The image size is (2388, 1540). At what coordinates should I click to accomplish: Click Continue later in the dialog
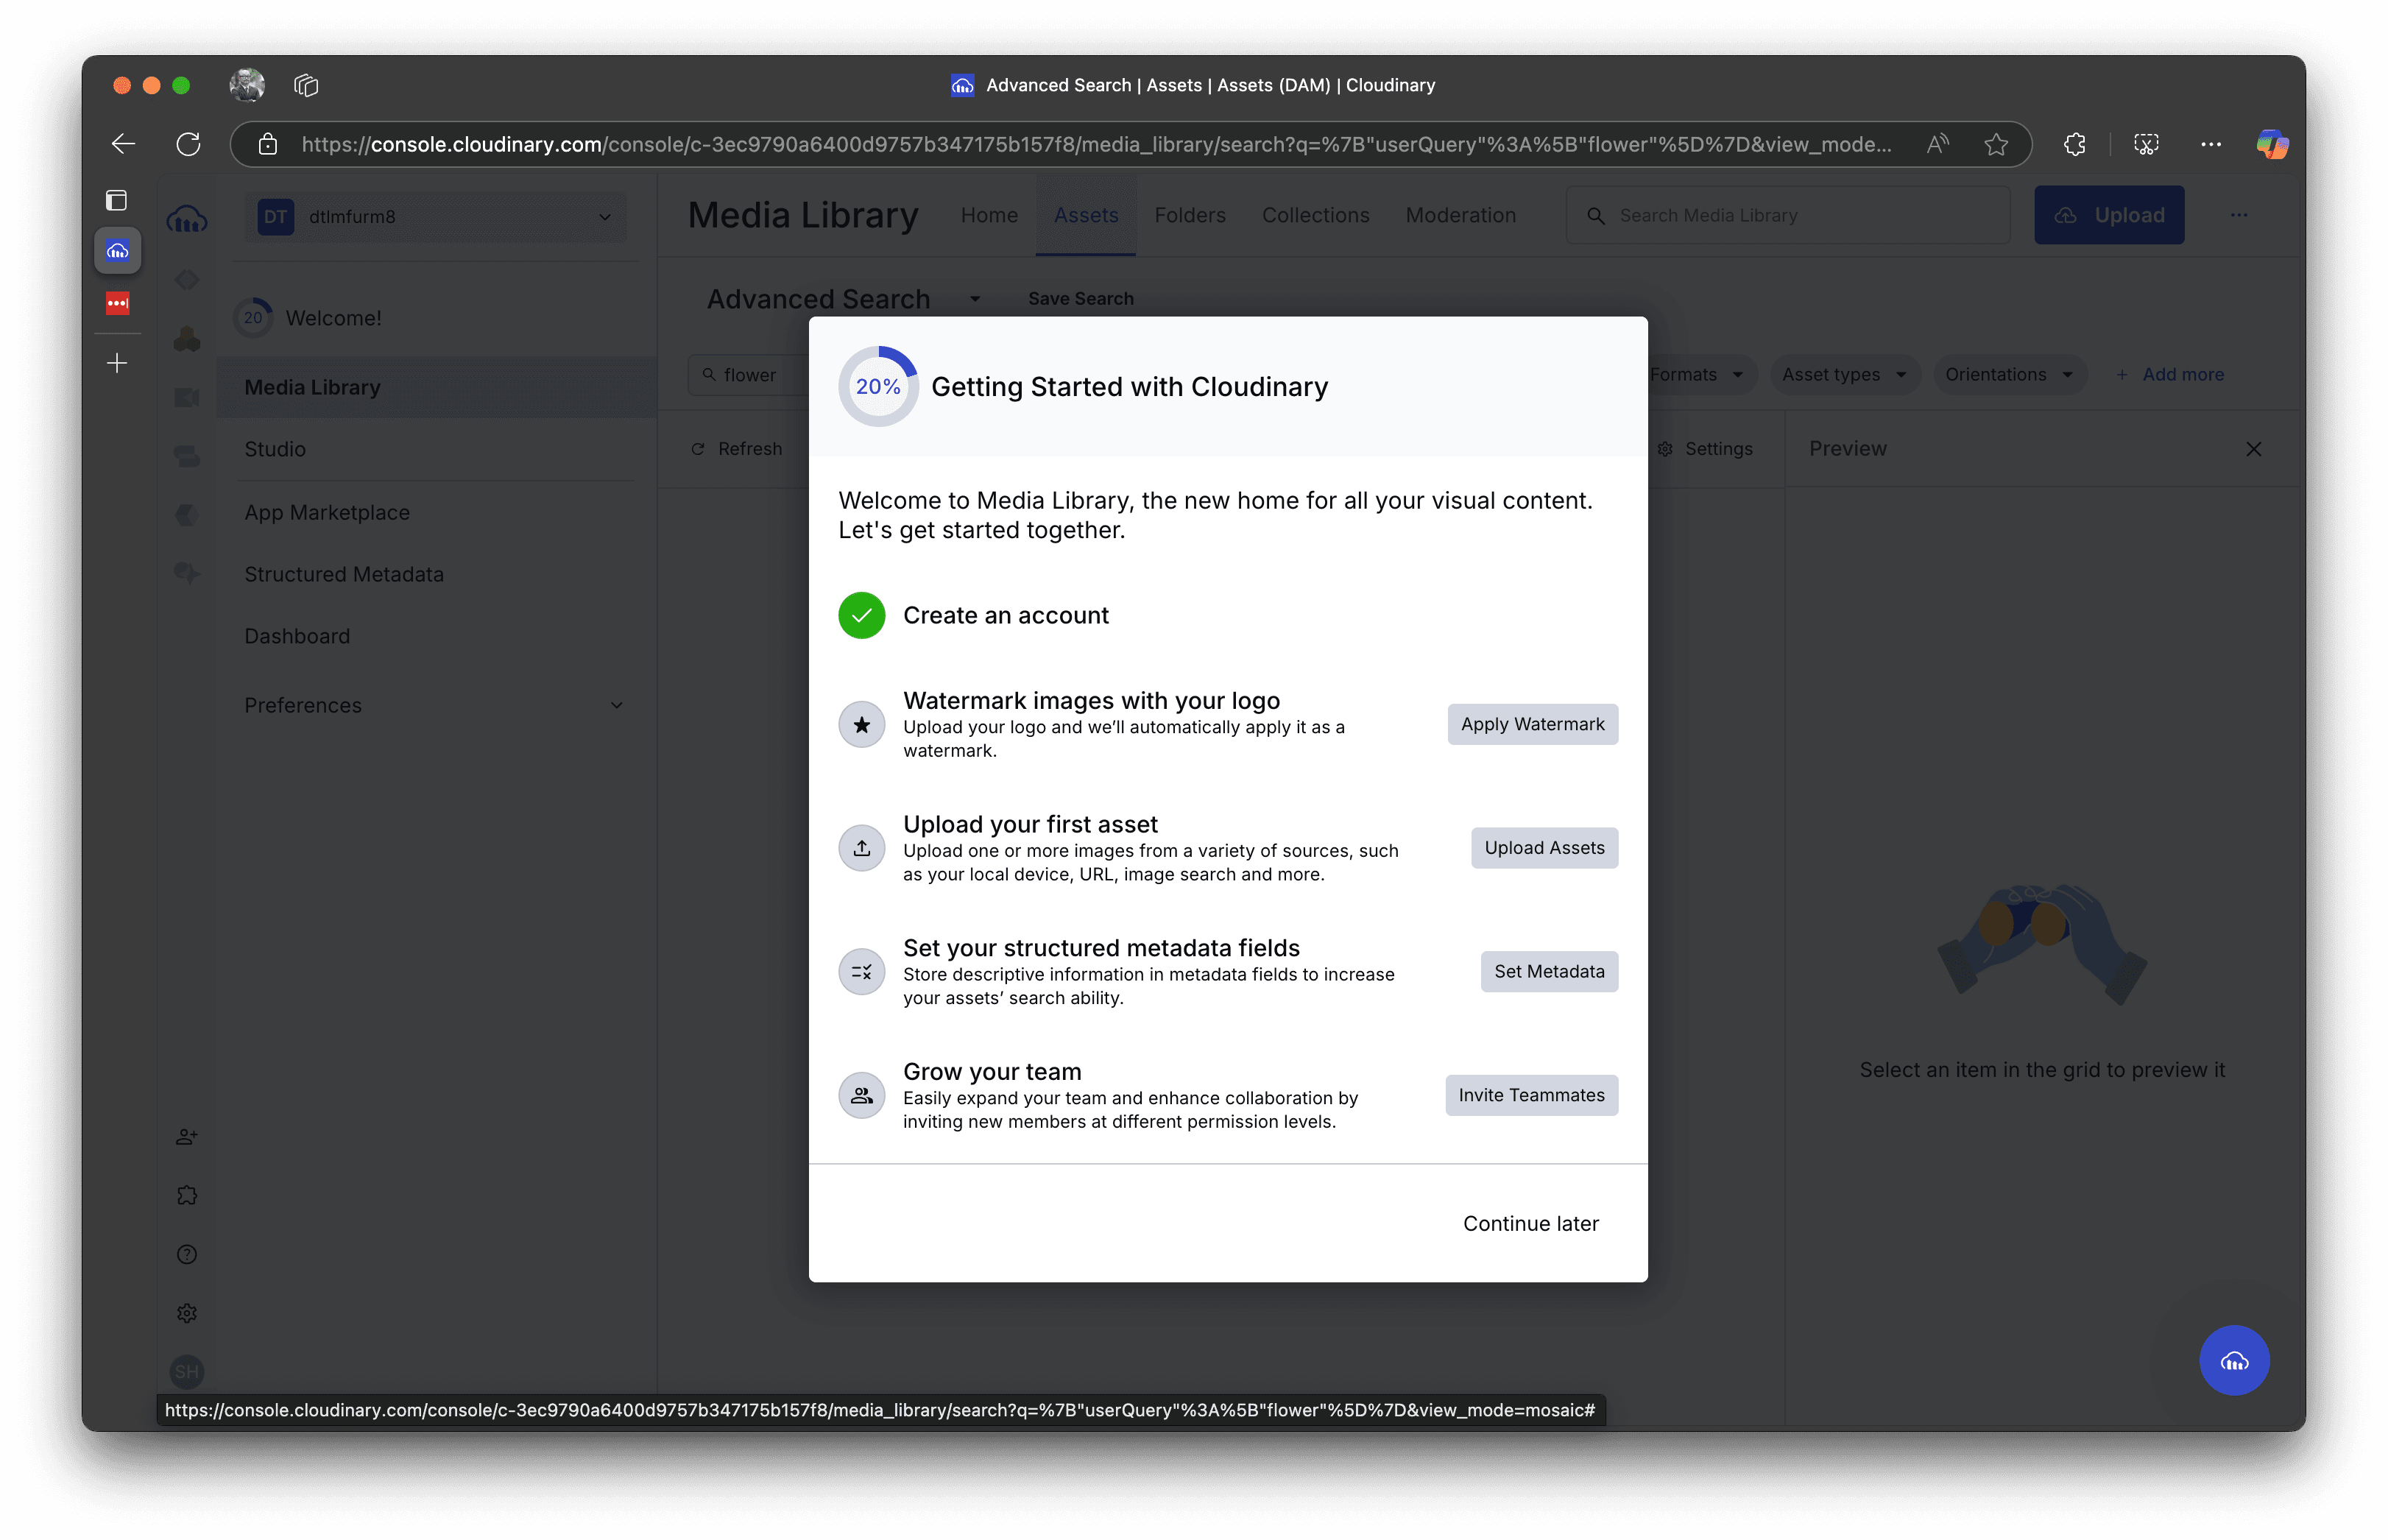click(1530, 1223)
